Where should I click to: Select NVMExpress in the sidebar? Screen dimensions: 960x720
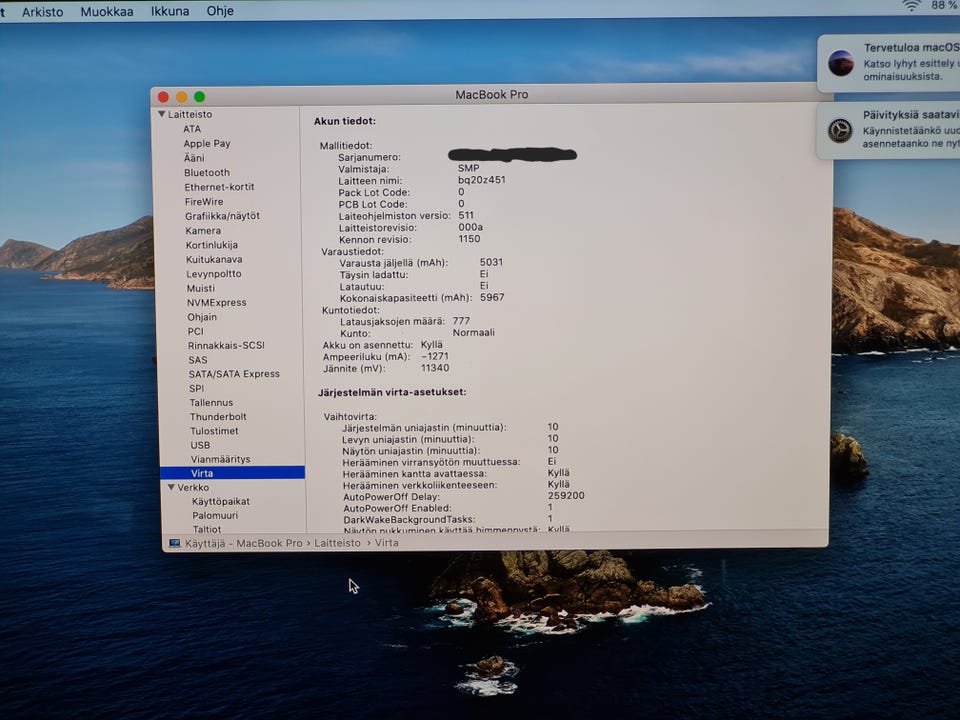coord(217,302)
